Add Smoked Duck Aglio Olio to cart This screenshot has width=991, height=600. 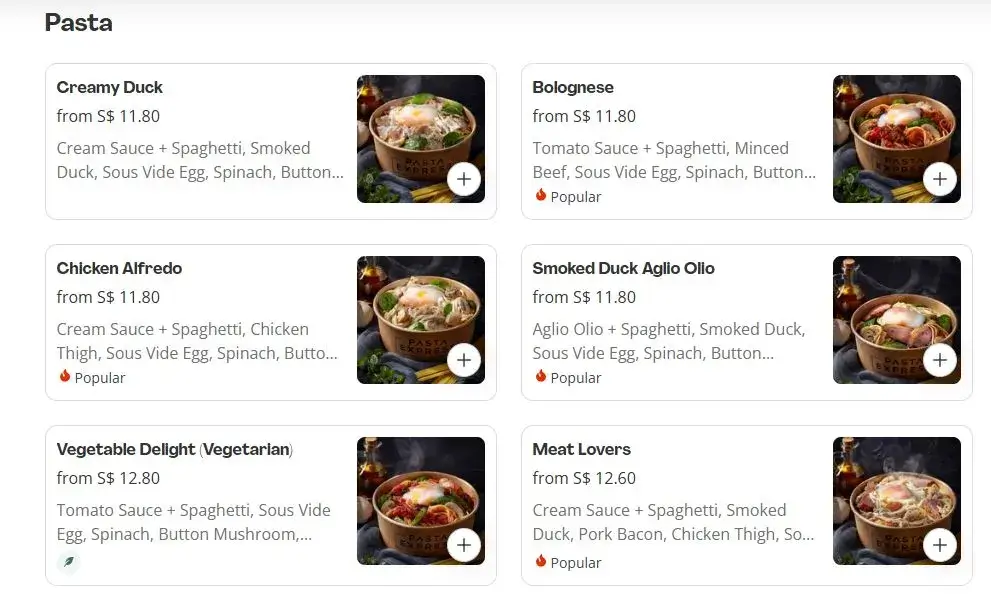click(940, 360)
